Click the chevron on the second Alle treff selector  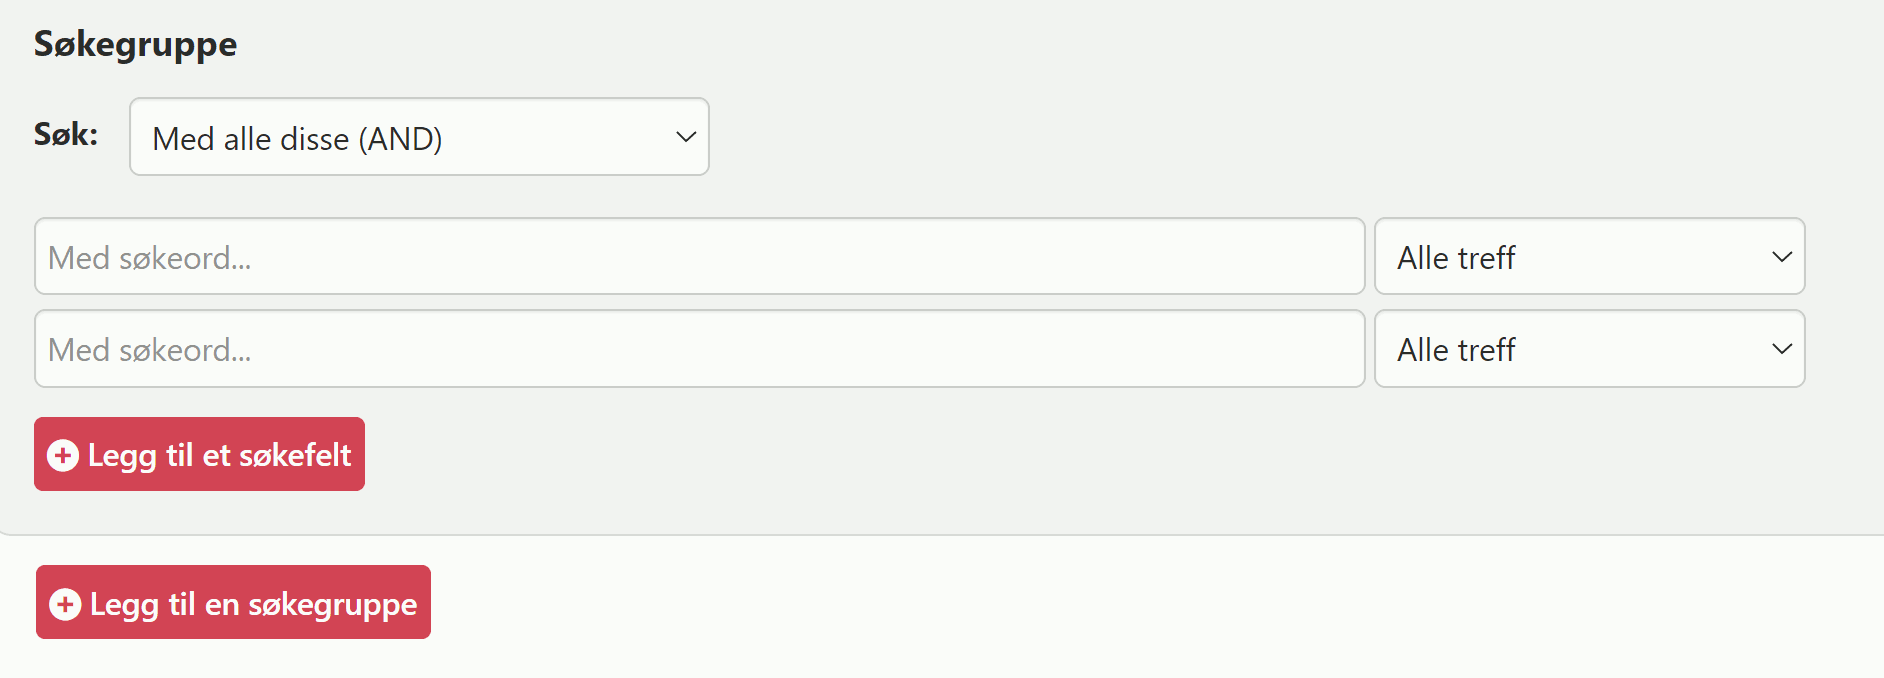click(x=1781, y=349)
